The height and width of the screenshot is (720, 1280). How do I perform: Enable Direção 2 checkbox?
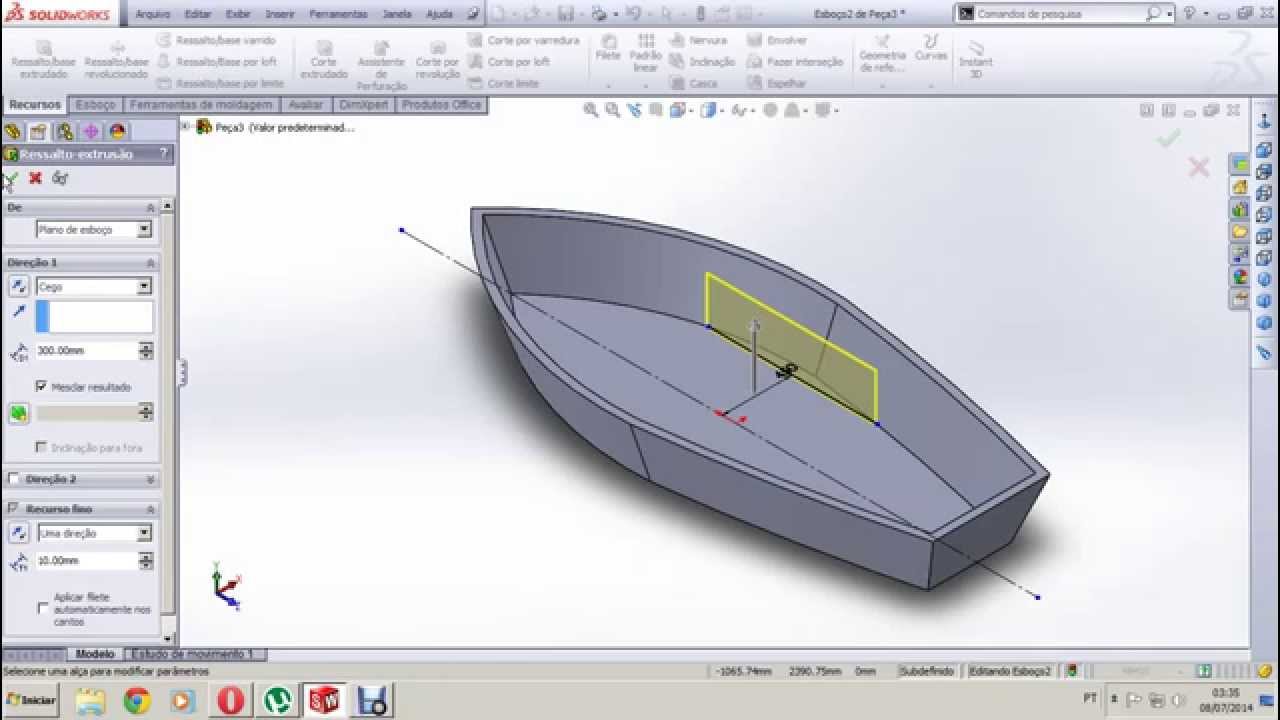pyautogui.click(x=14, y=479)
